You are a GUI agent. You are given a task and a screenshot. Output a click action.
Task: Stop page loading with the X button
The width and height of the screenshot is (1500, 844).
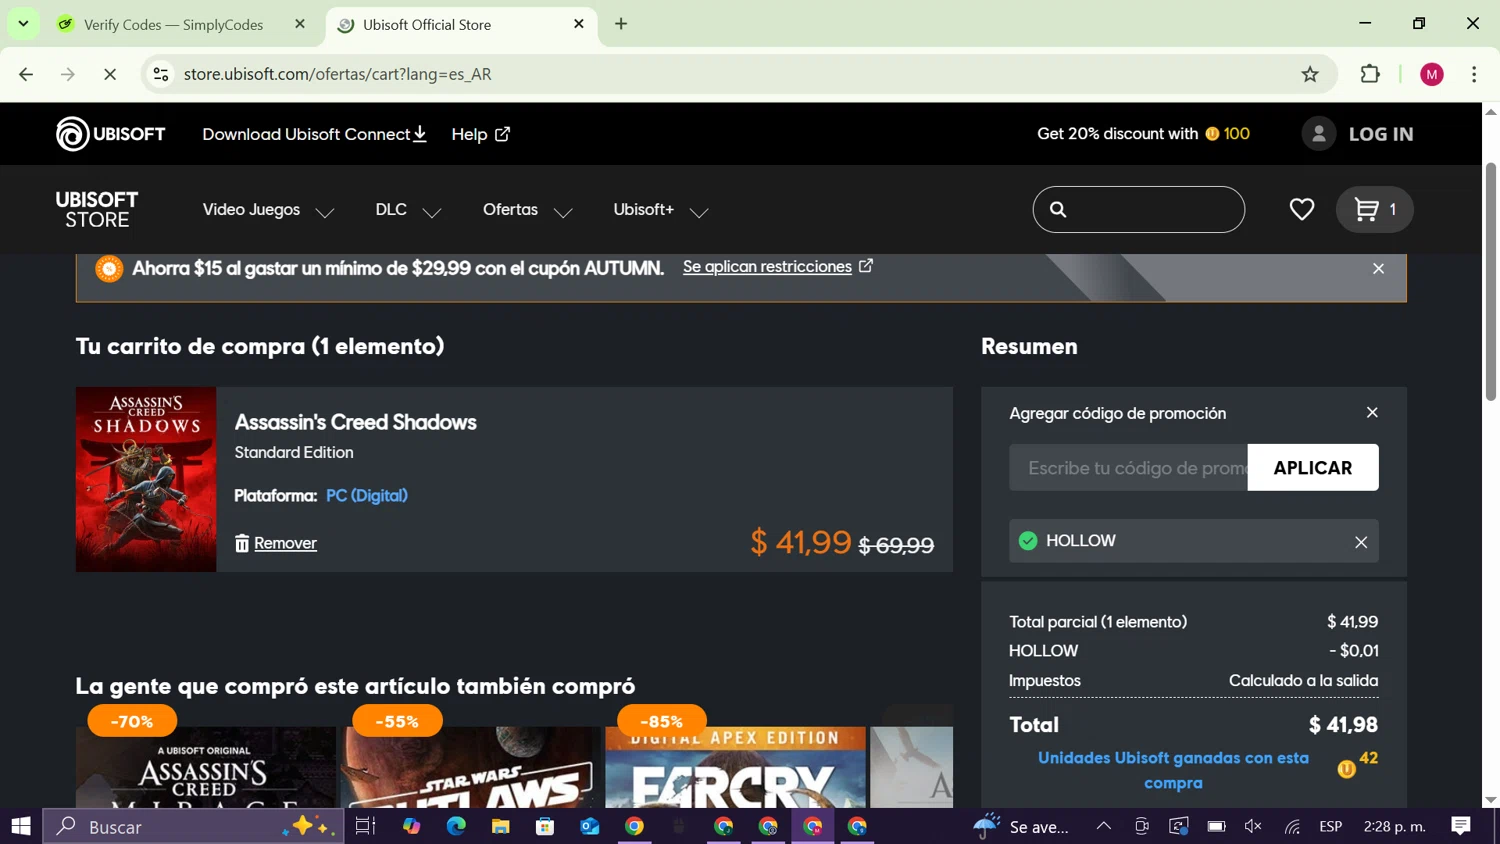pyautogui.click(x=110, y=74)
